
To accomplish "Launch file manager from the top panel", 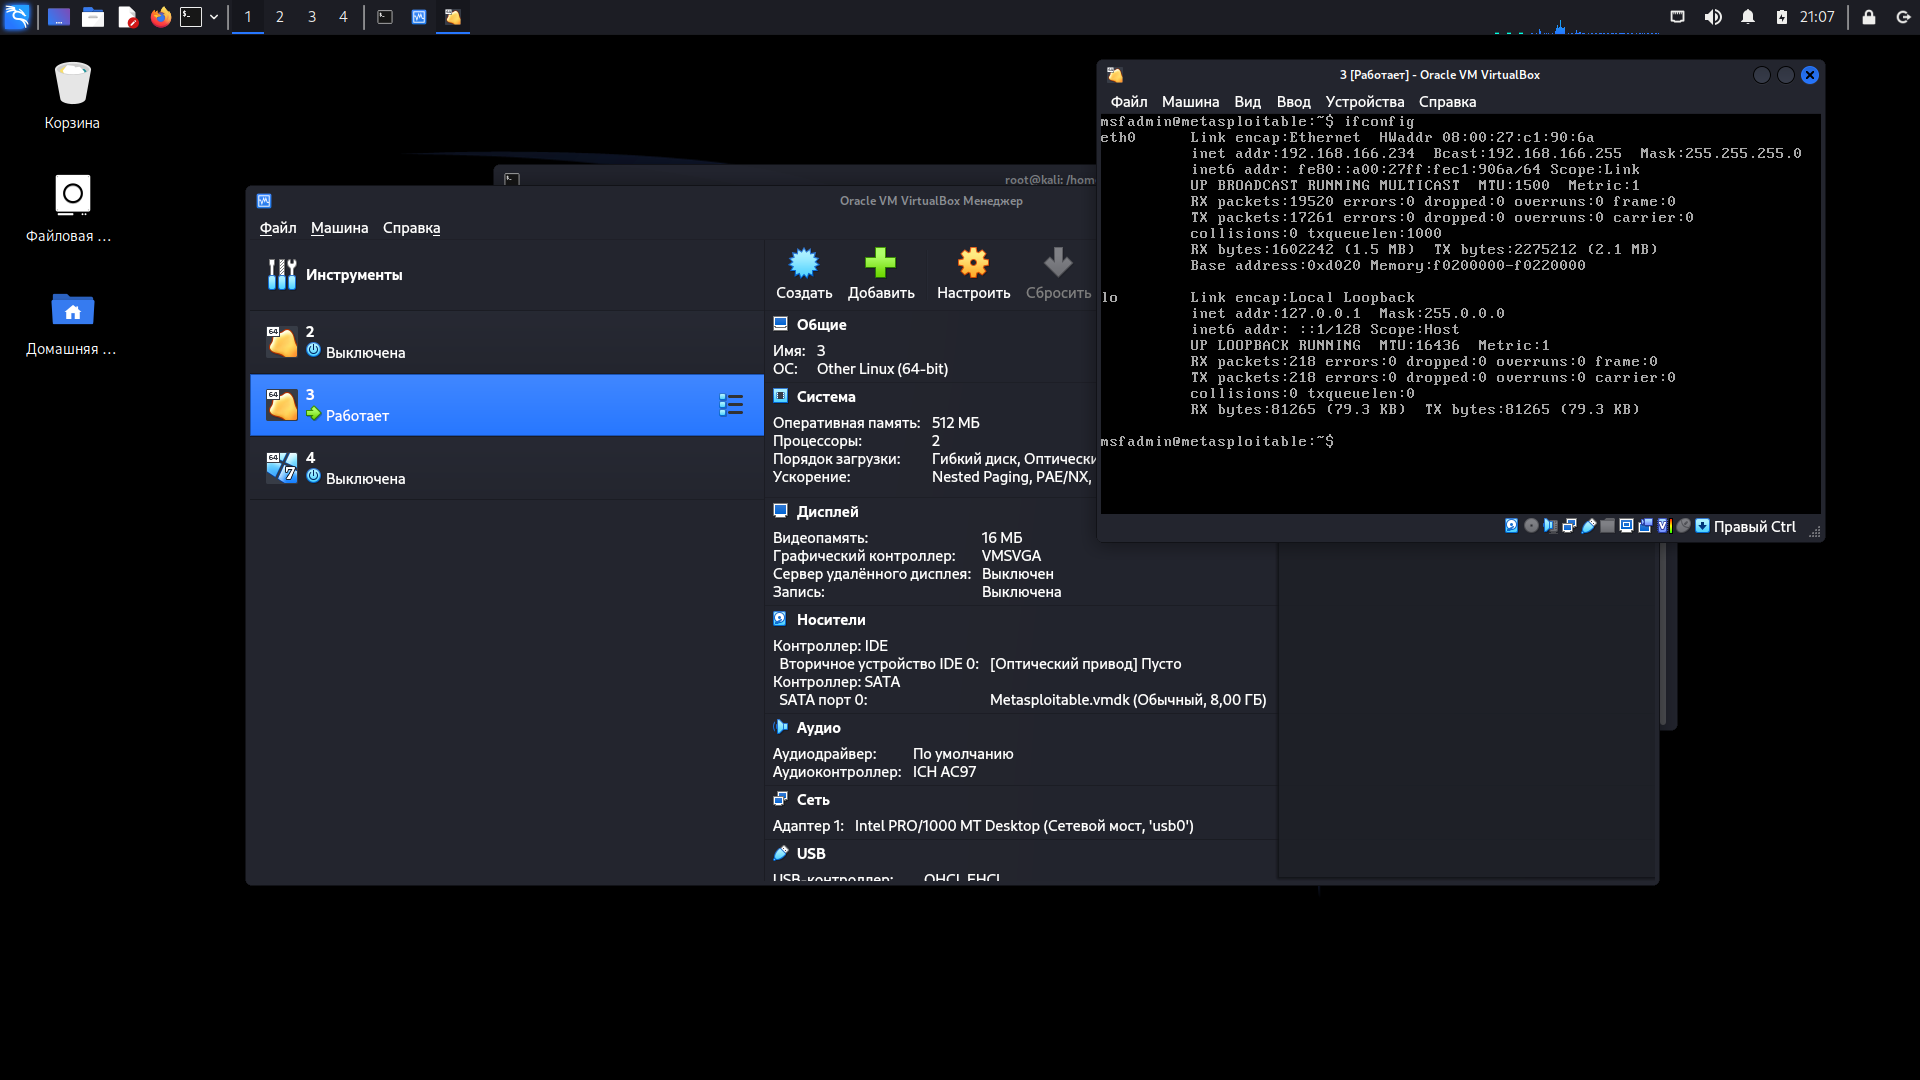I will [x=93, y=17].
